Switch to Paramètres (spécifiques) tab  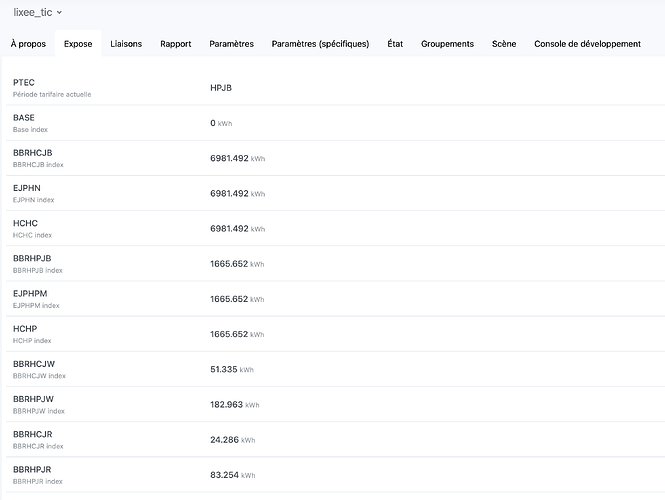320,44
